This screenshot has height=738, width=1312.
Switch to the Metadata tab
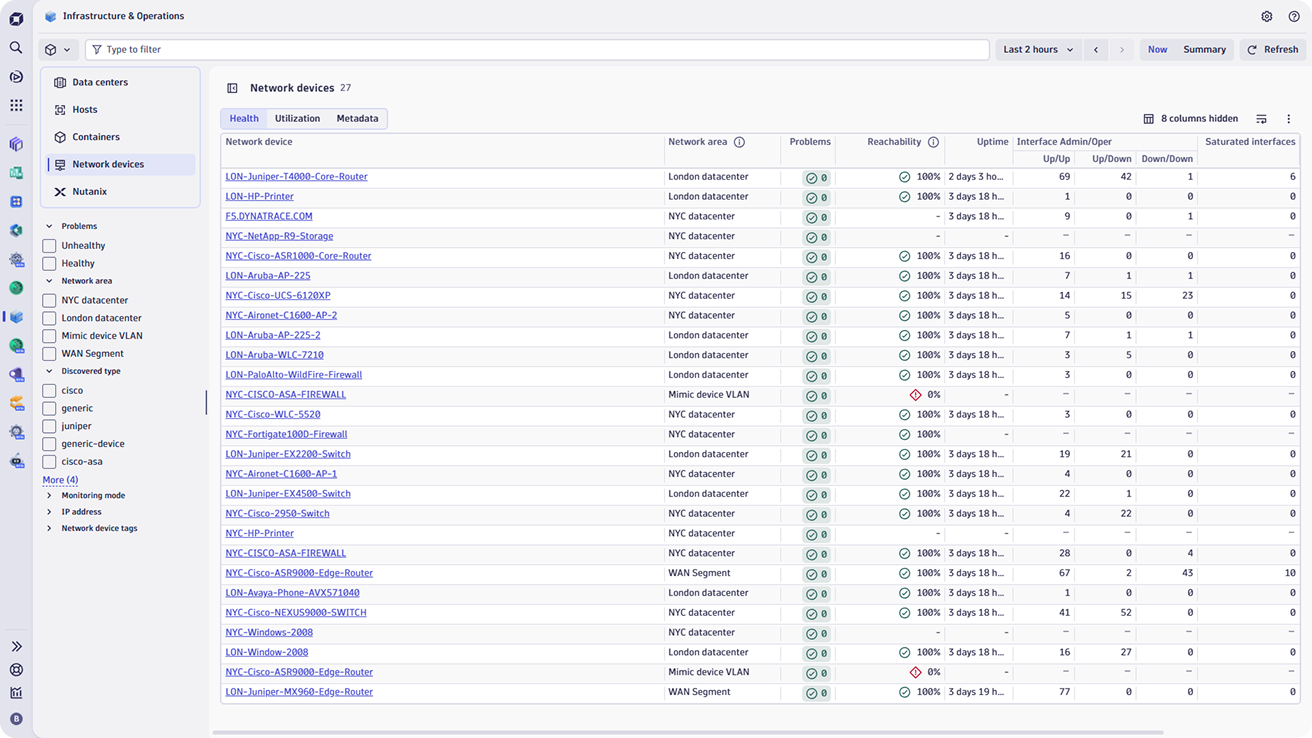[x=357, y=118]
